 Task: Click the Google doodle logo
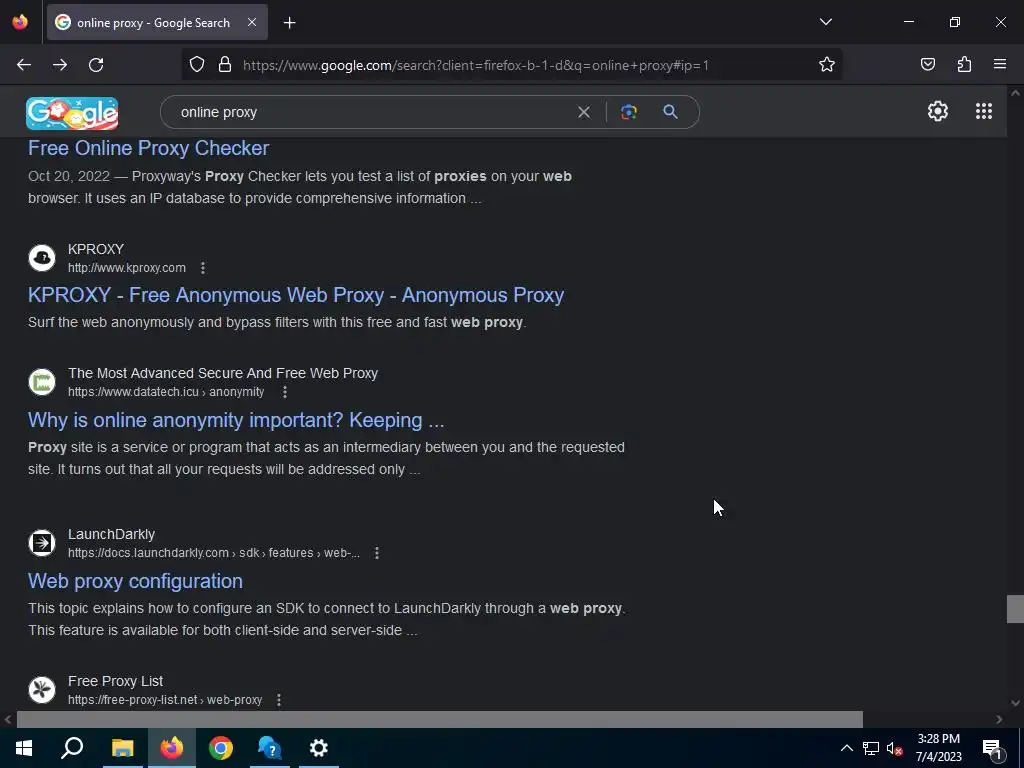pos(72,113)
